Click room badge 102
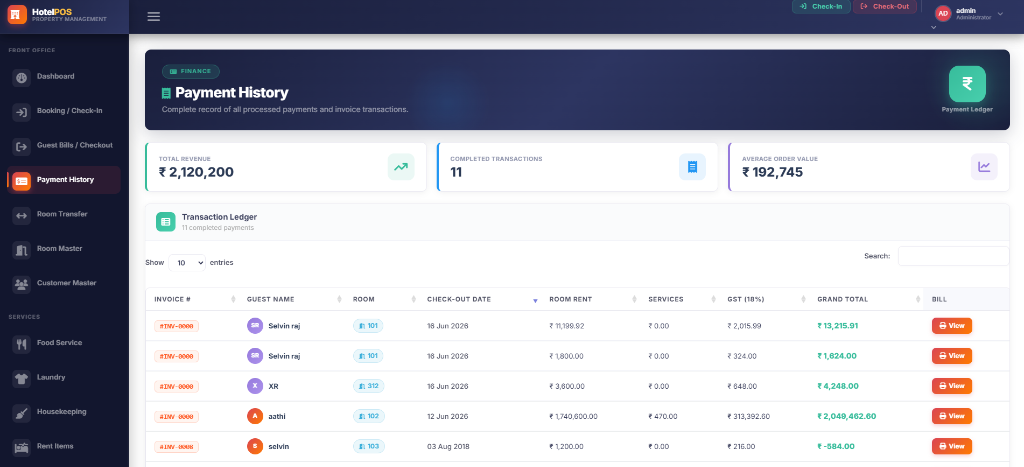 tap(369, 416)
